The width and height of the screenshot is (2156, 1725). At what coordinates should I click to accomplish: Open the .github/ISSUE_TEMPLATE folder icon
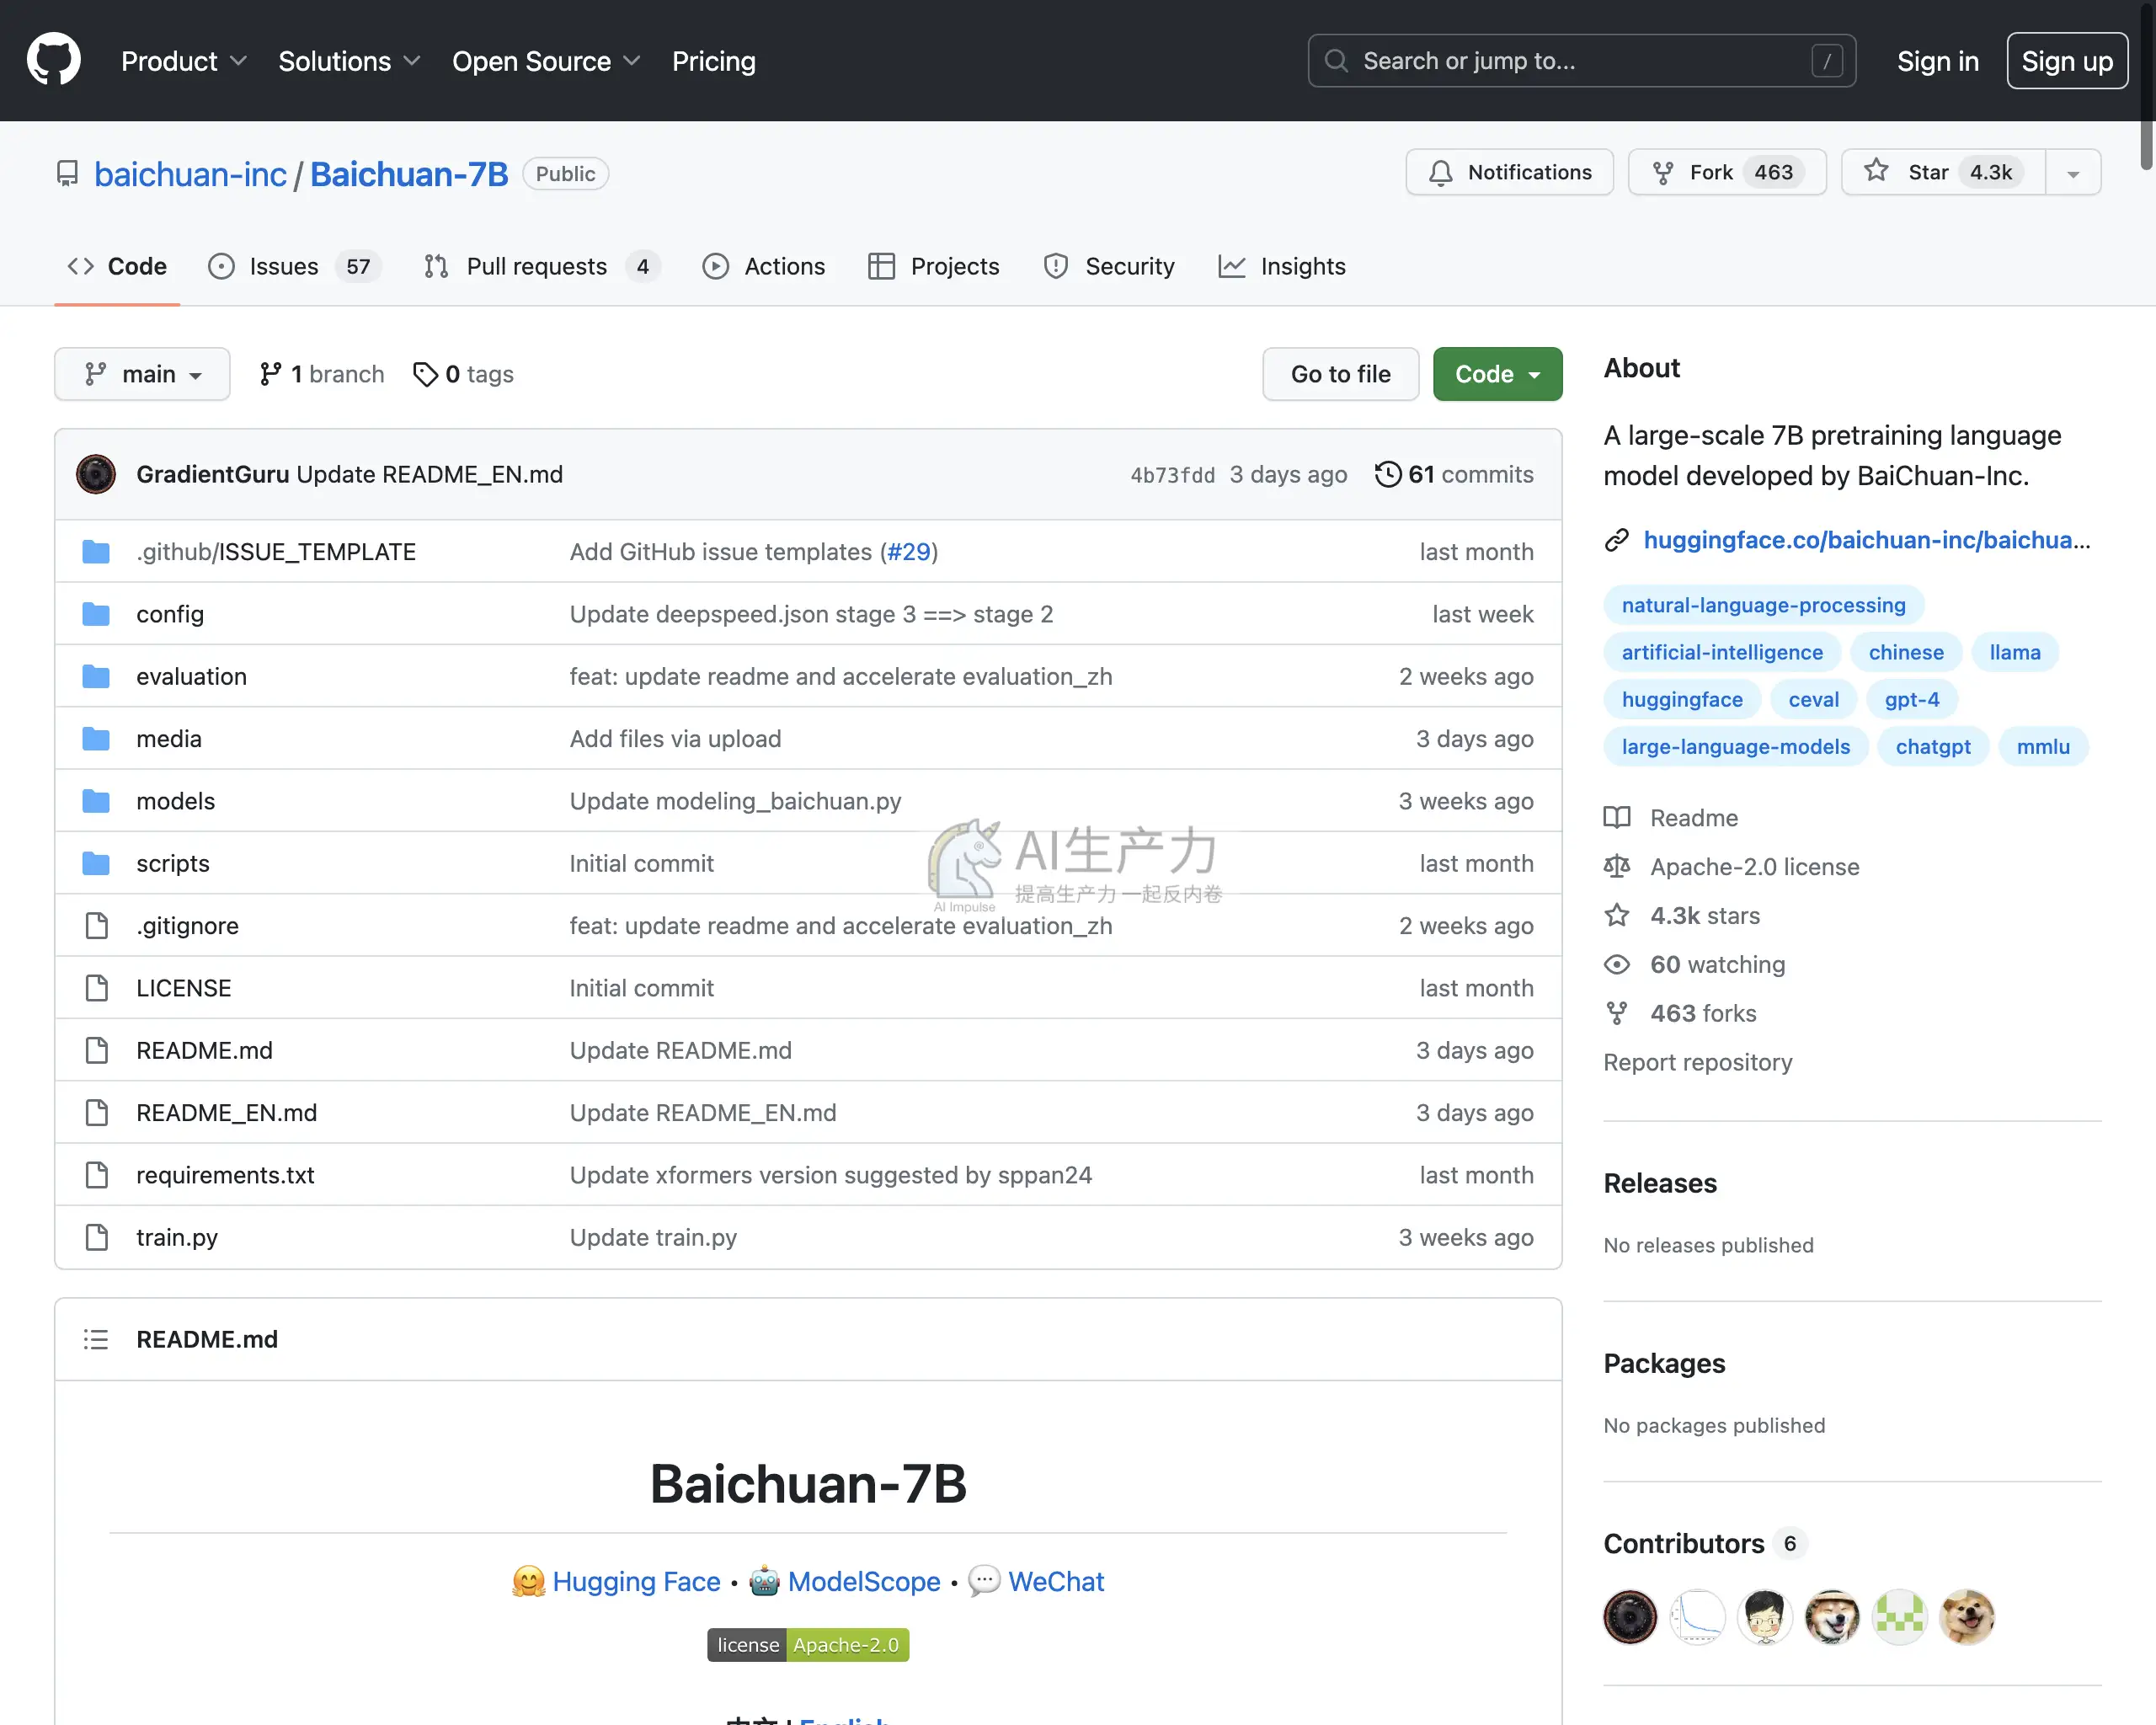[96, 551]
